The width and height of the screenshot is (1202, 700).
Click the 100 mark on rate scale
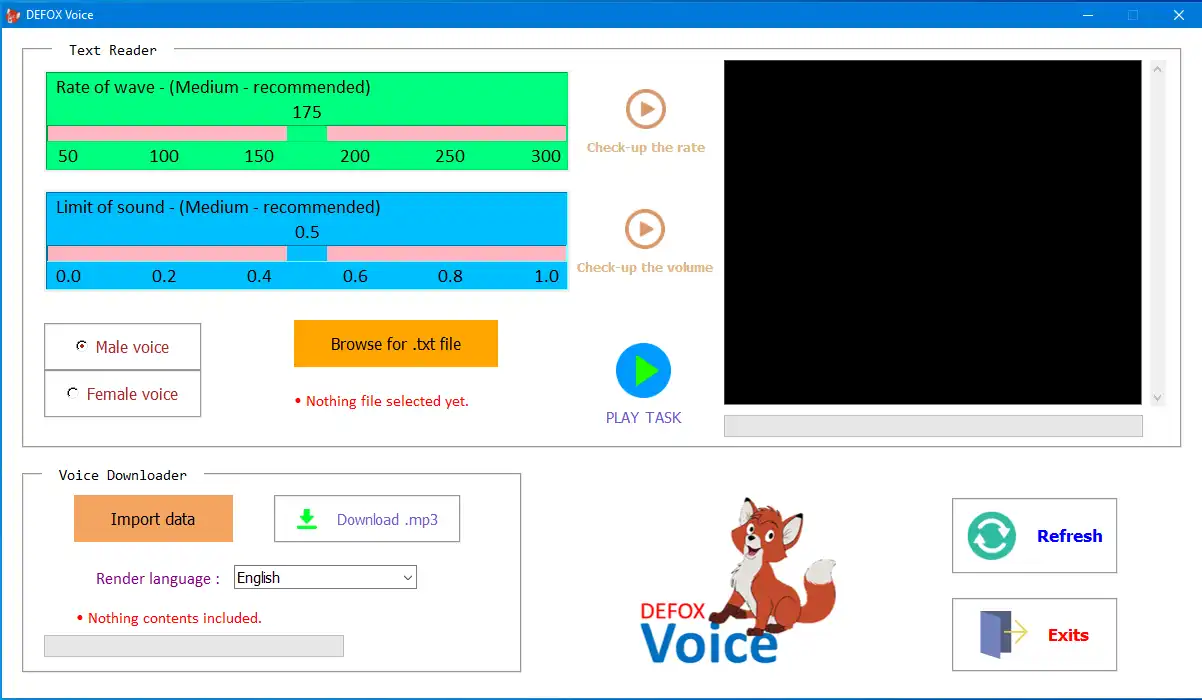pos(164,156)
